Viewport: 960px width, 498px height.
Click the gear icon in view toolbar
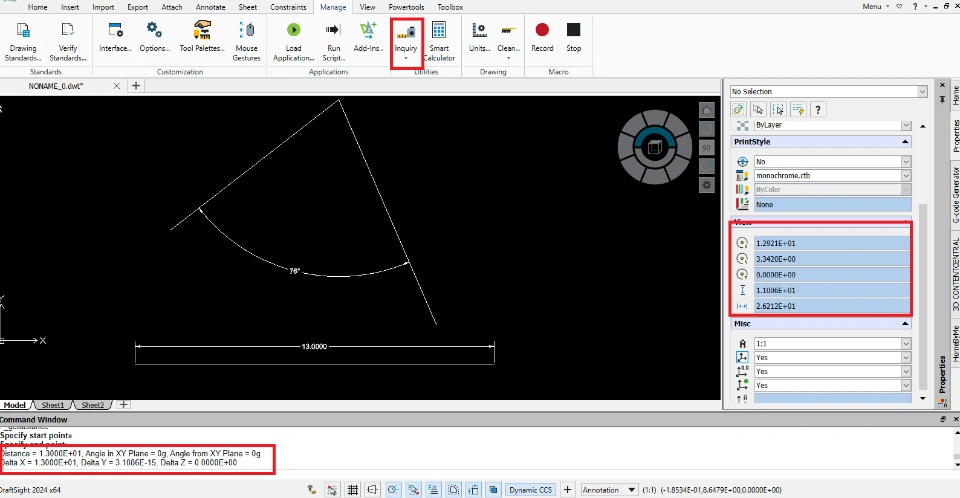click(x=707, y=184)
